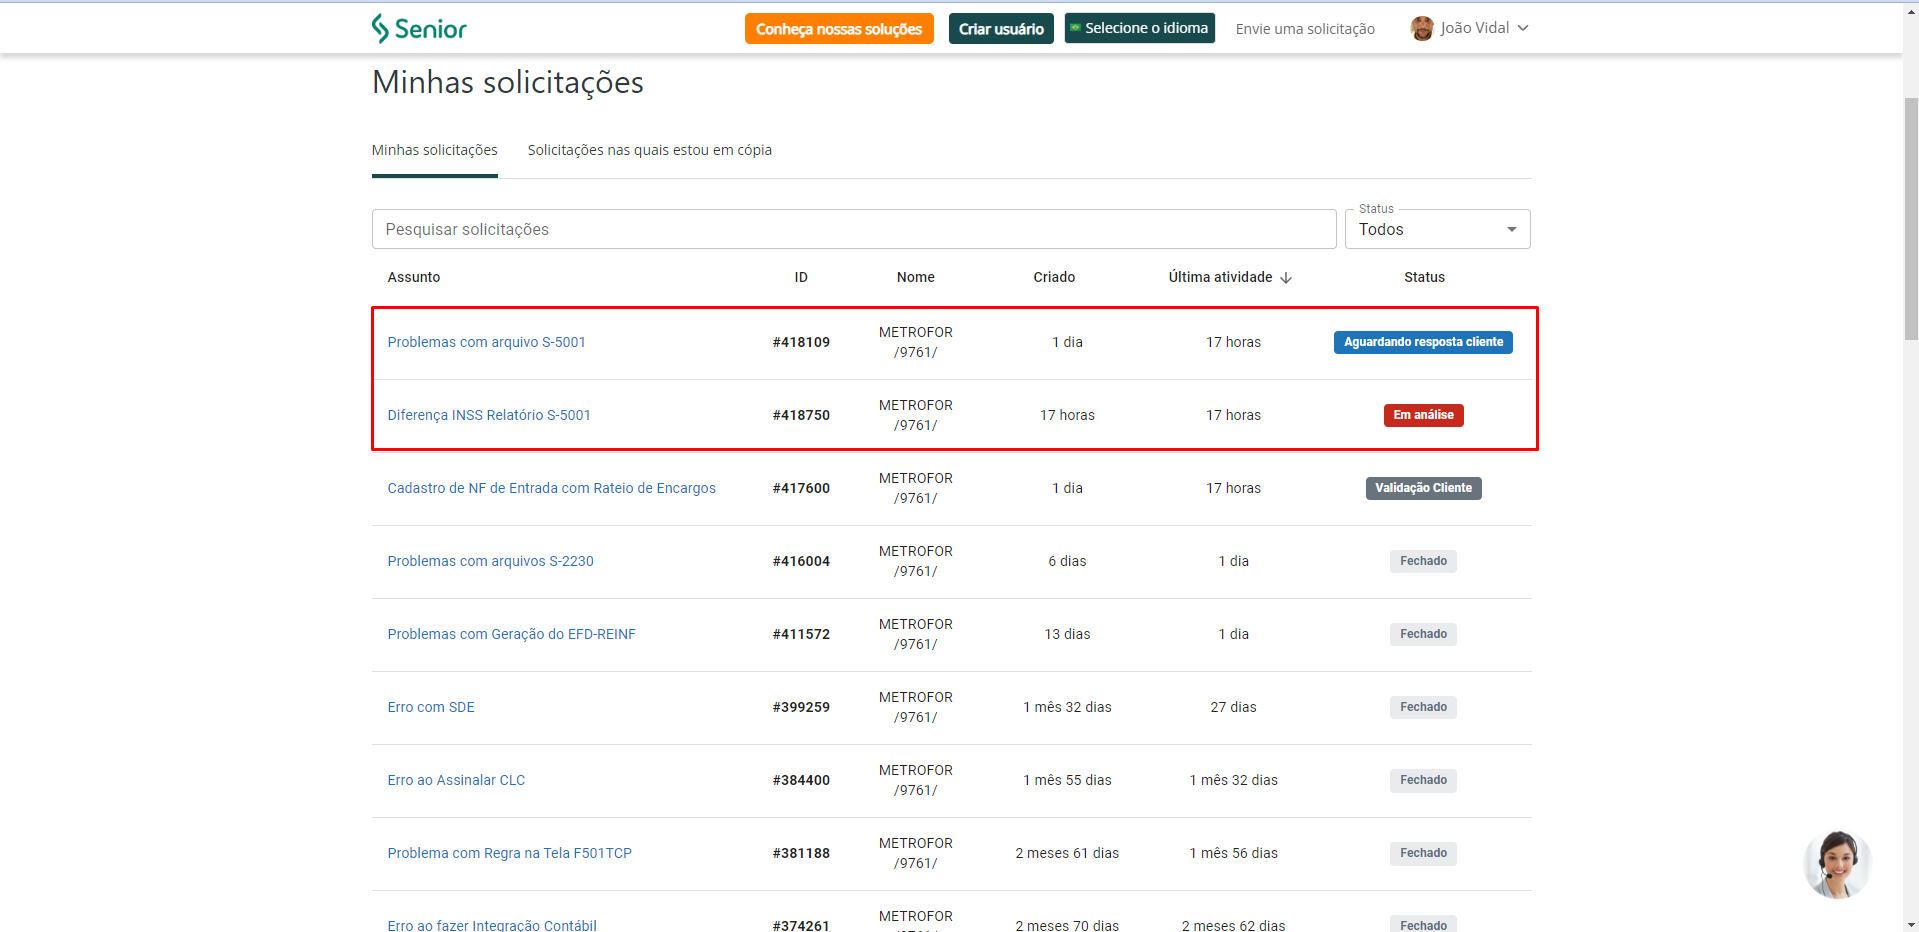Click the Senior logo
The height and width of the screenshot is (932, 1919).
(419, 28)
